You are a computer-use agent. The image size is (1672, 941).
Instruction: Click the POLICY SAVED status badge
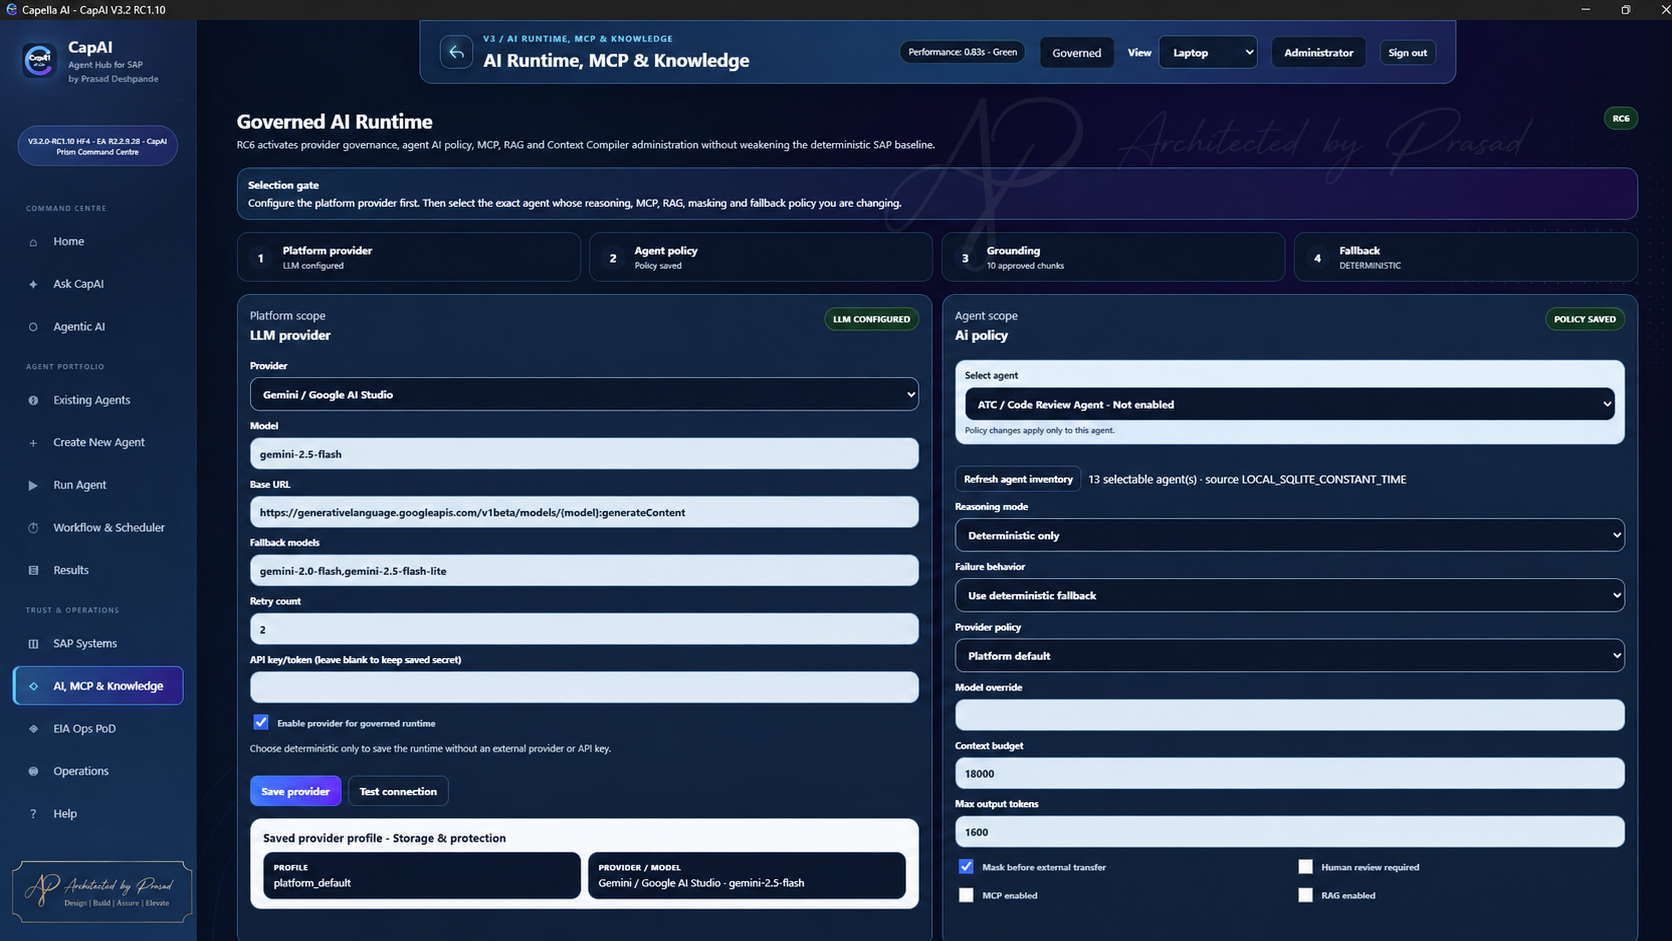pos(1584,319)
